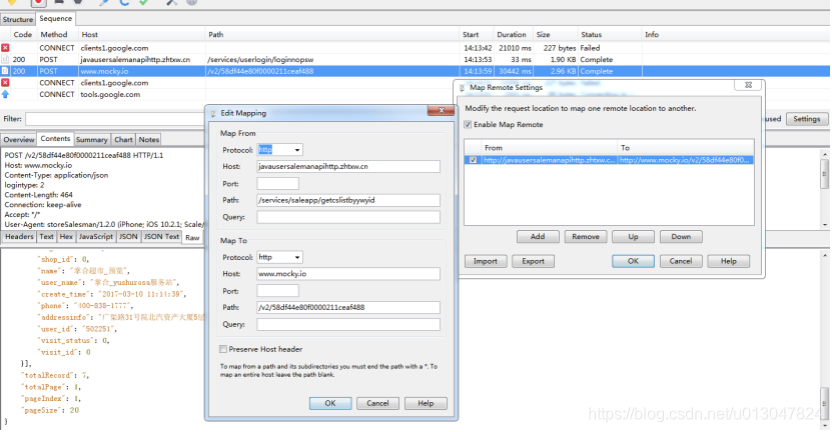Image resolution: width=832 pixels, height=432 pixels.
Task: Sort by Start column header
Action: [x=476, y=34]
